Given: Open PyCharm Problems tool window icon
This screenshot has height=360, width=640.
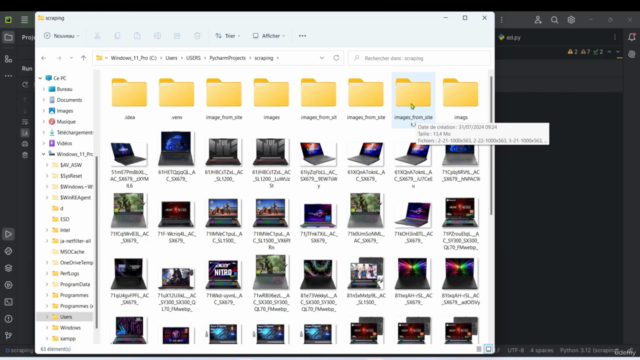Looking at the screenshot, I should [8, 319].
